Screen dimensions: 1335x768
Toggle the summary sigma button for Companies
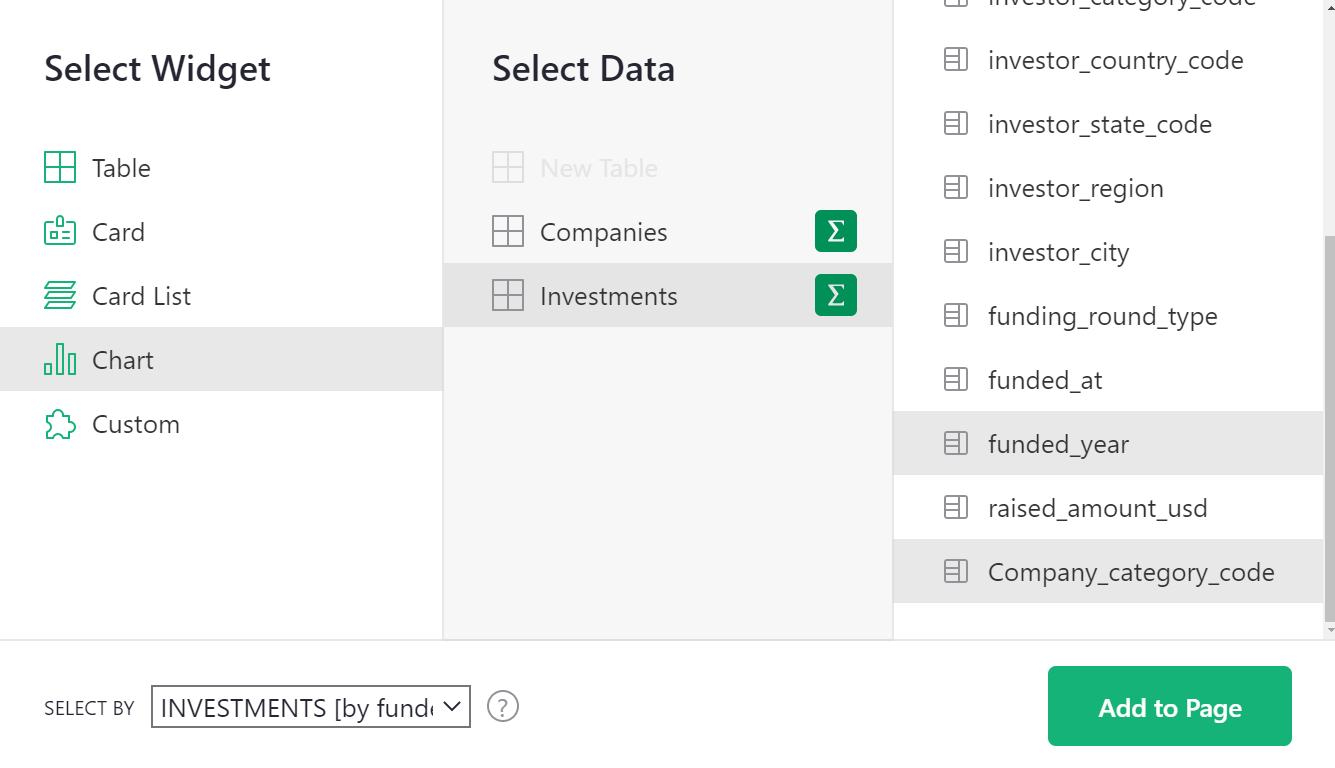[x=835, y=231]
